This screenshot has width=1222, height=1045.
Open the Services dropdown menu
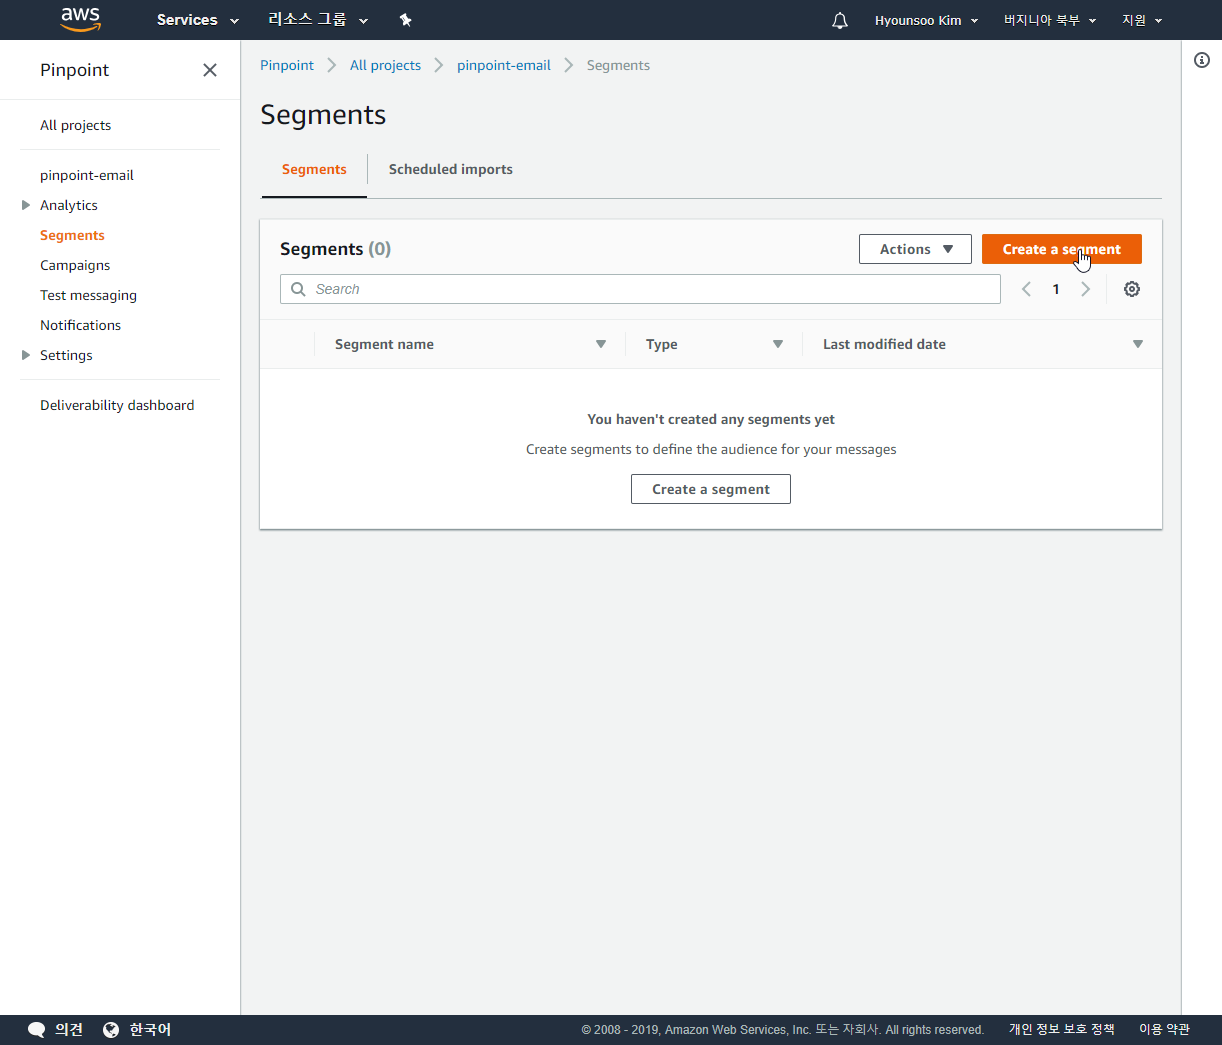click(198, 20)
